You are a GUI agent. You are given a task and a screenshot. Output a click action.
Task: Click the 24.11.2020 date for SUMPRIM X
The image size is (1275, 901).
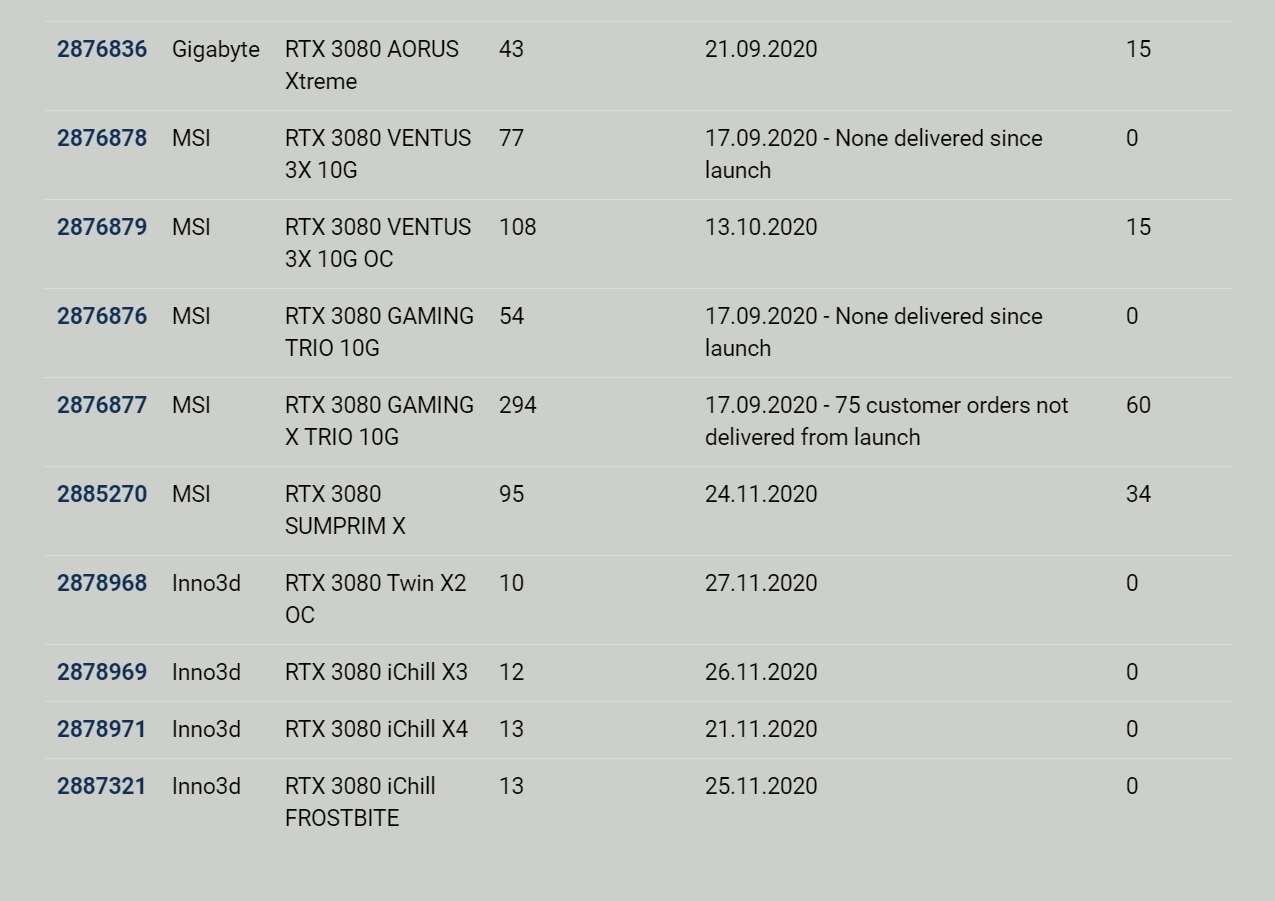[x=761, y=494]
